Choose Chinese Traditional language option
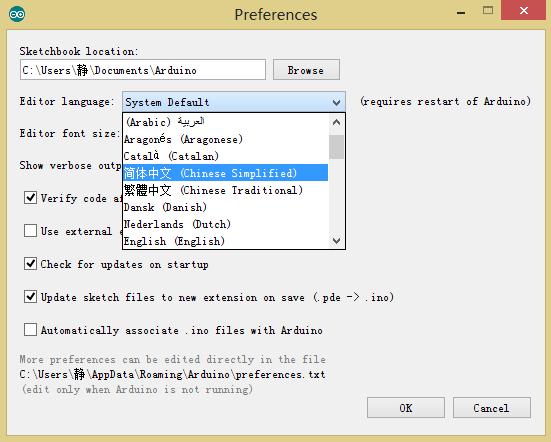Screen dimensions: 551x442 (225, 190)
